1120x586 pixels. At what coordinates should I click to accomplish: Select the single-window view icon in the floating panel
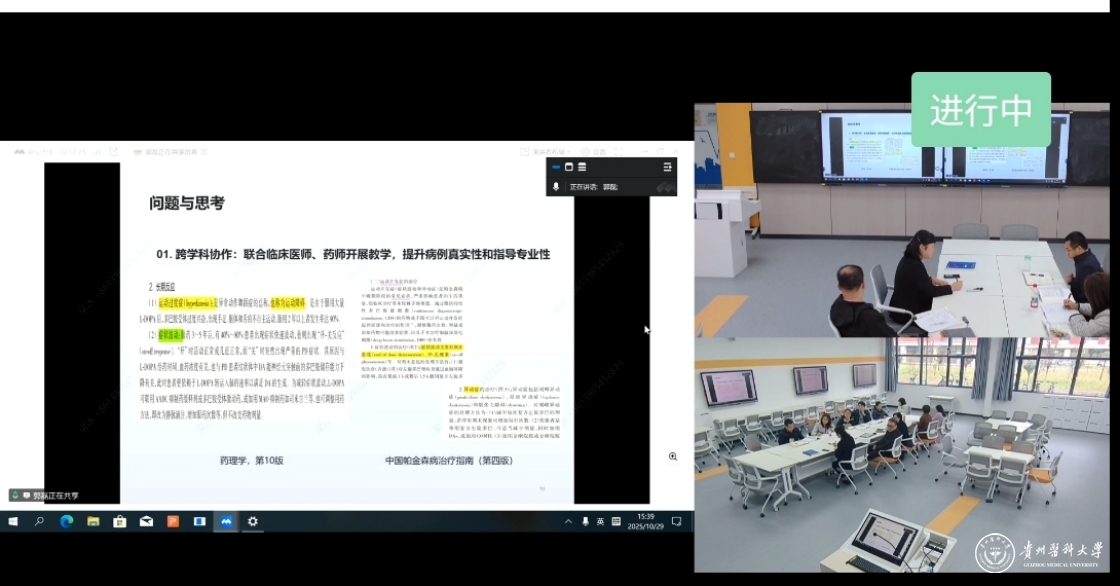tap(569, 167)
